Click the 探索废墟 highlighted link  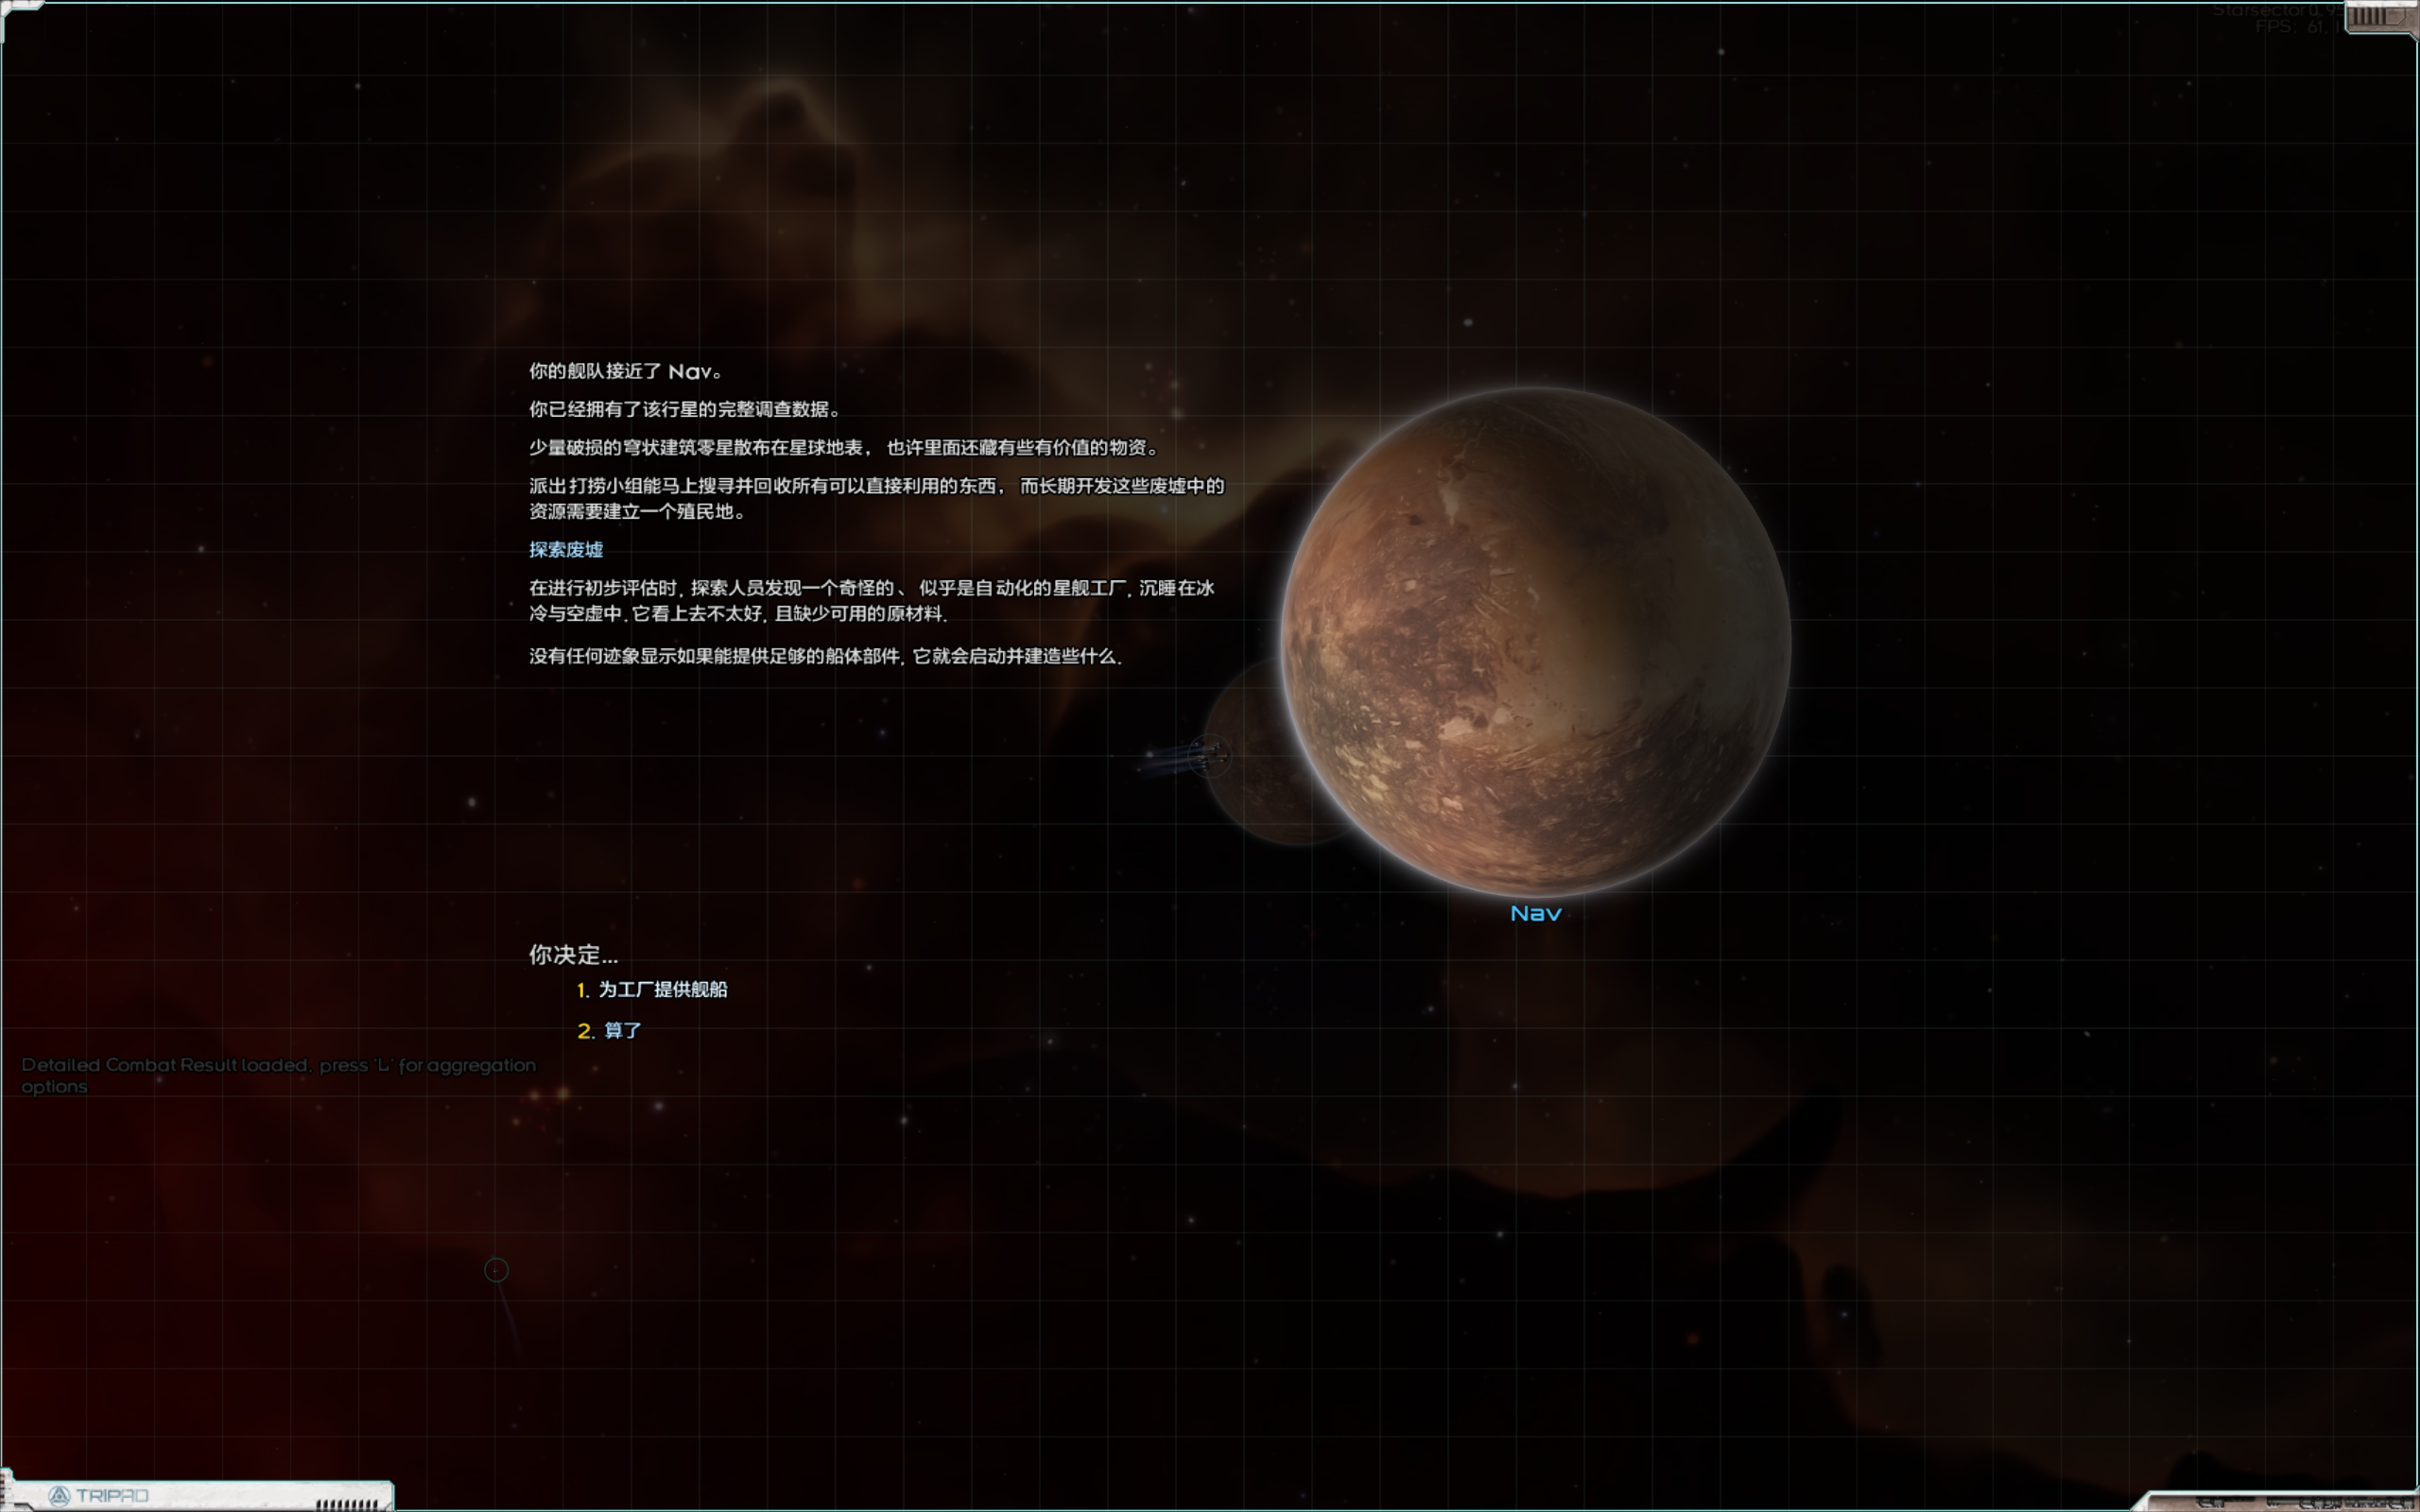567,550
